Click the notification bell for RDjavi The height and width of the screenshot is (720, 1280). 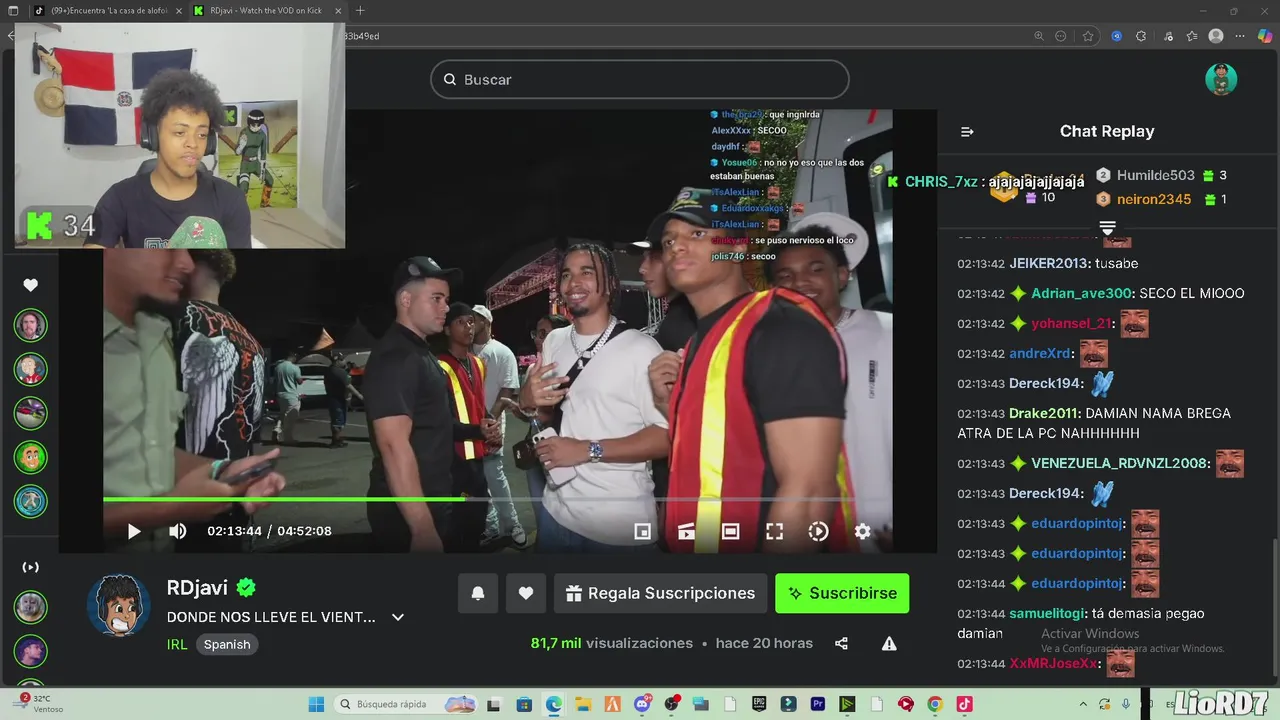click(478, 593)
